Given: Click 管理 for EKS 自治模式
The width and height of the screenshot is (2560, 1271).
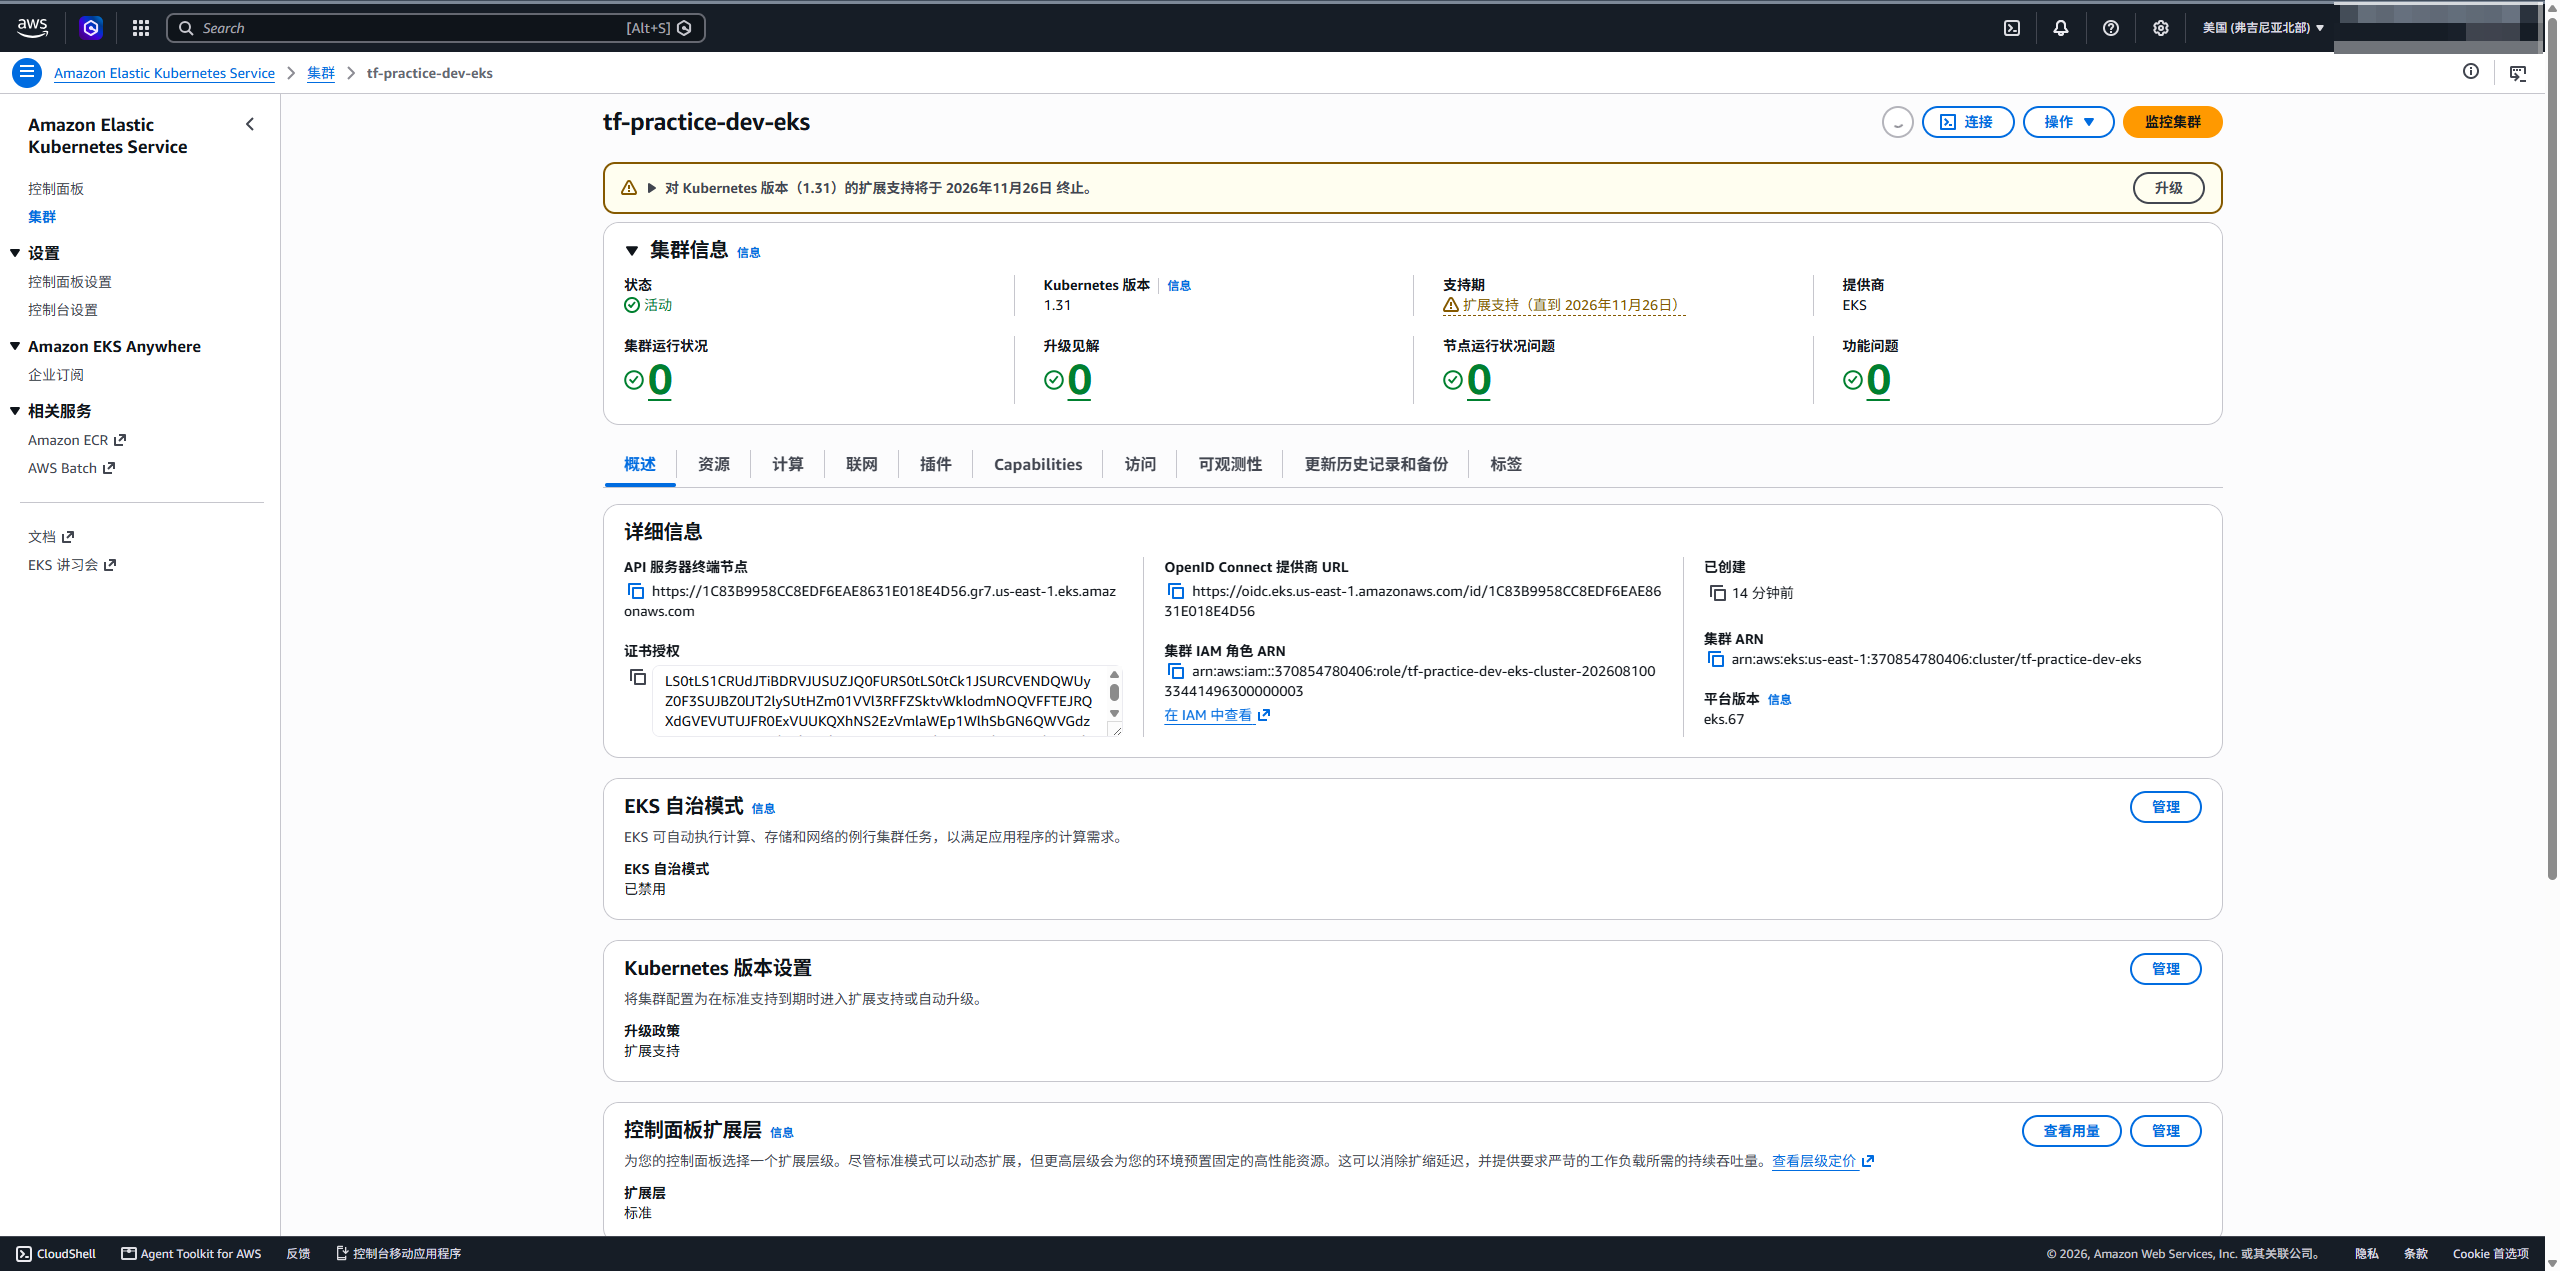Looking at the screenshot, I should (x=2166, y=807).
